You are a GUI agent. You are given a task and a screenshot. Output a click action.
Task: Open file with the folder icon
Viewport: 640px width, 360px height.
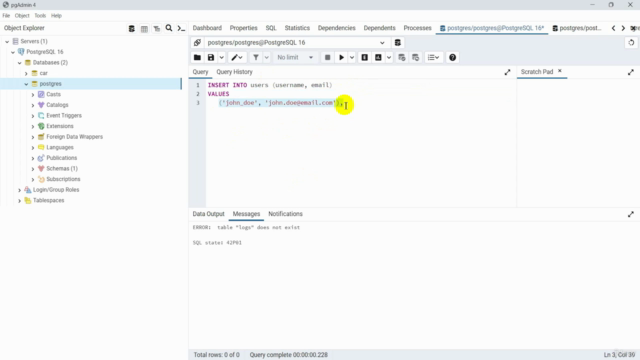click(197, 58)
